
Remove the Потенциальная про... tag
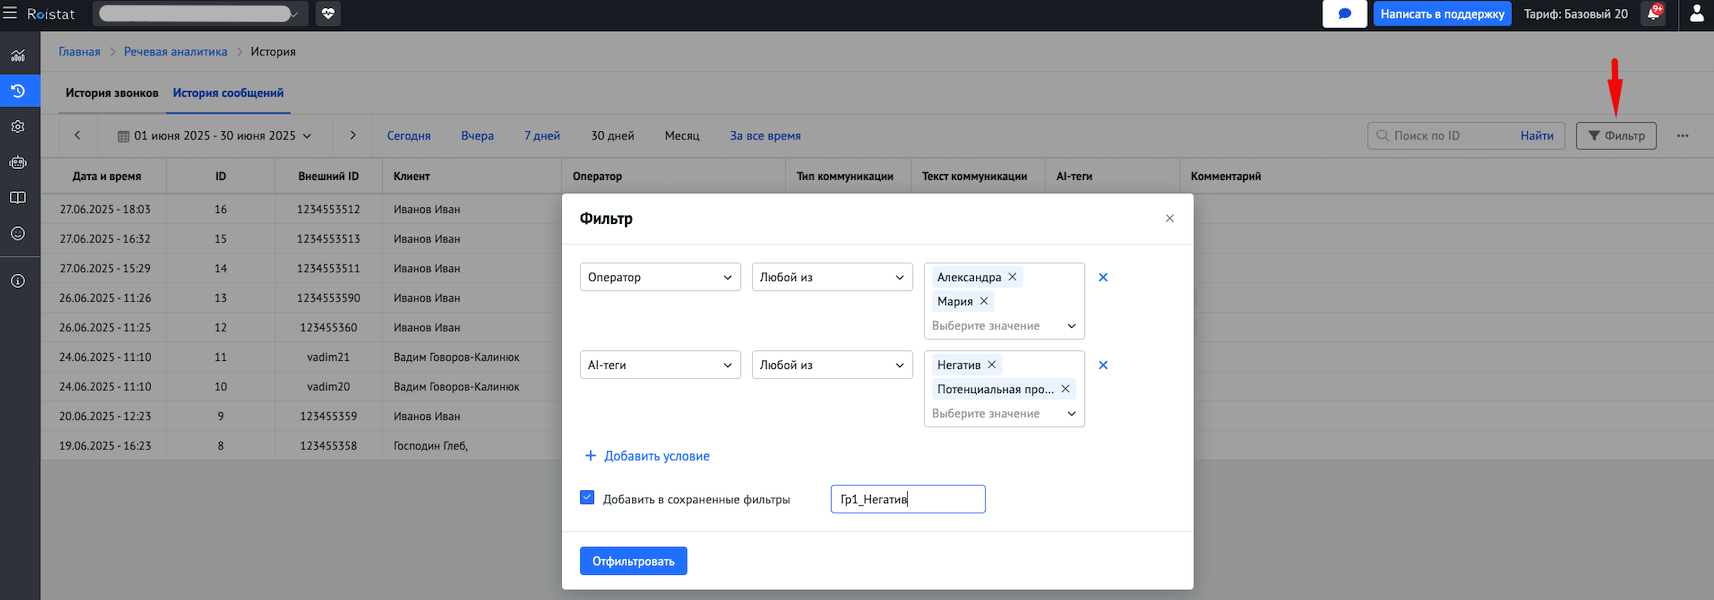(1065, 389)
